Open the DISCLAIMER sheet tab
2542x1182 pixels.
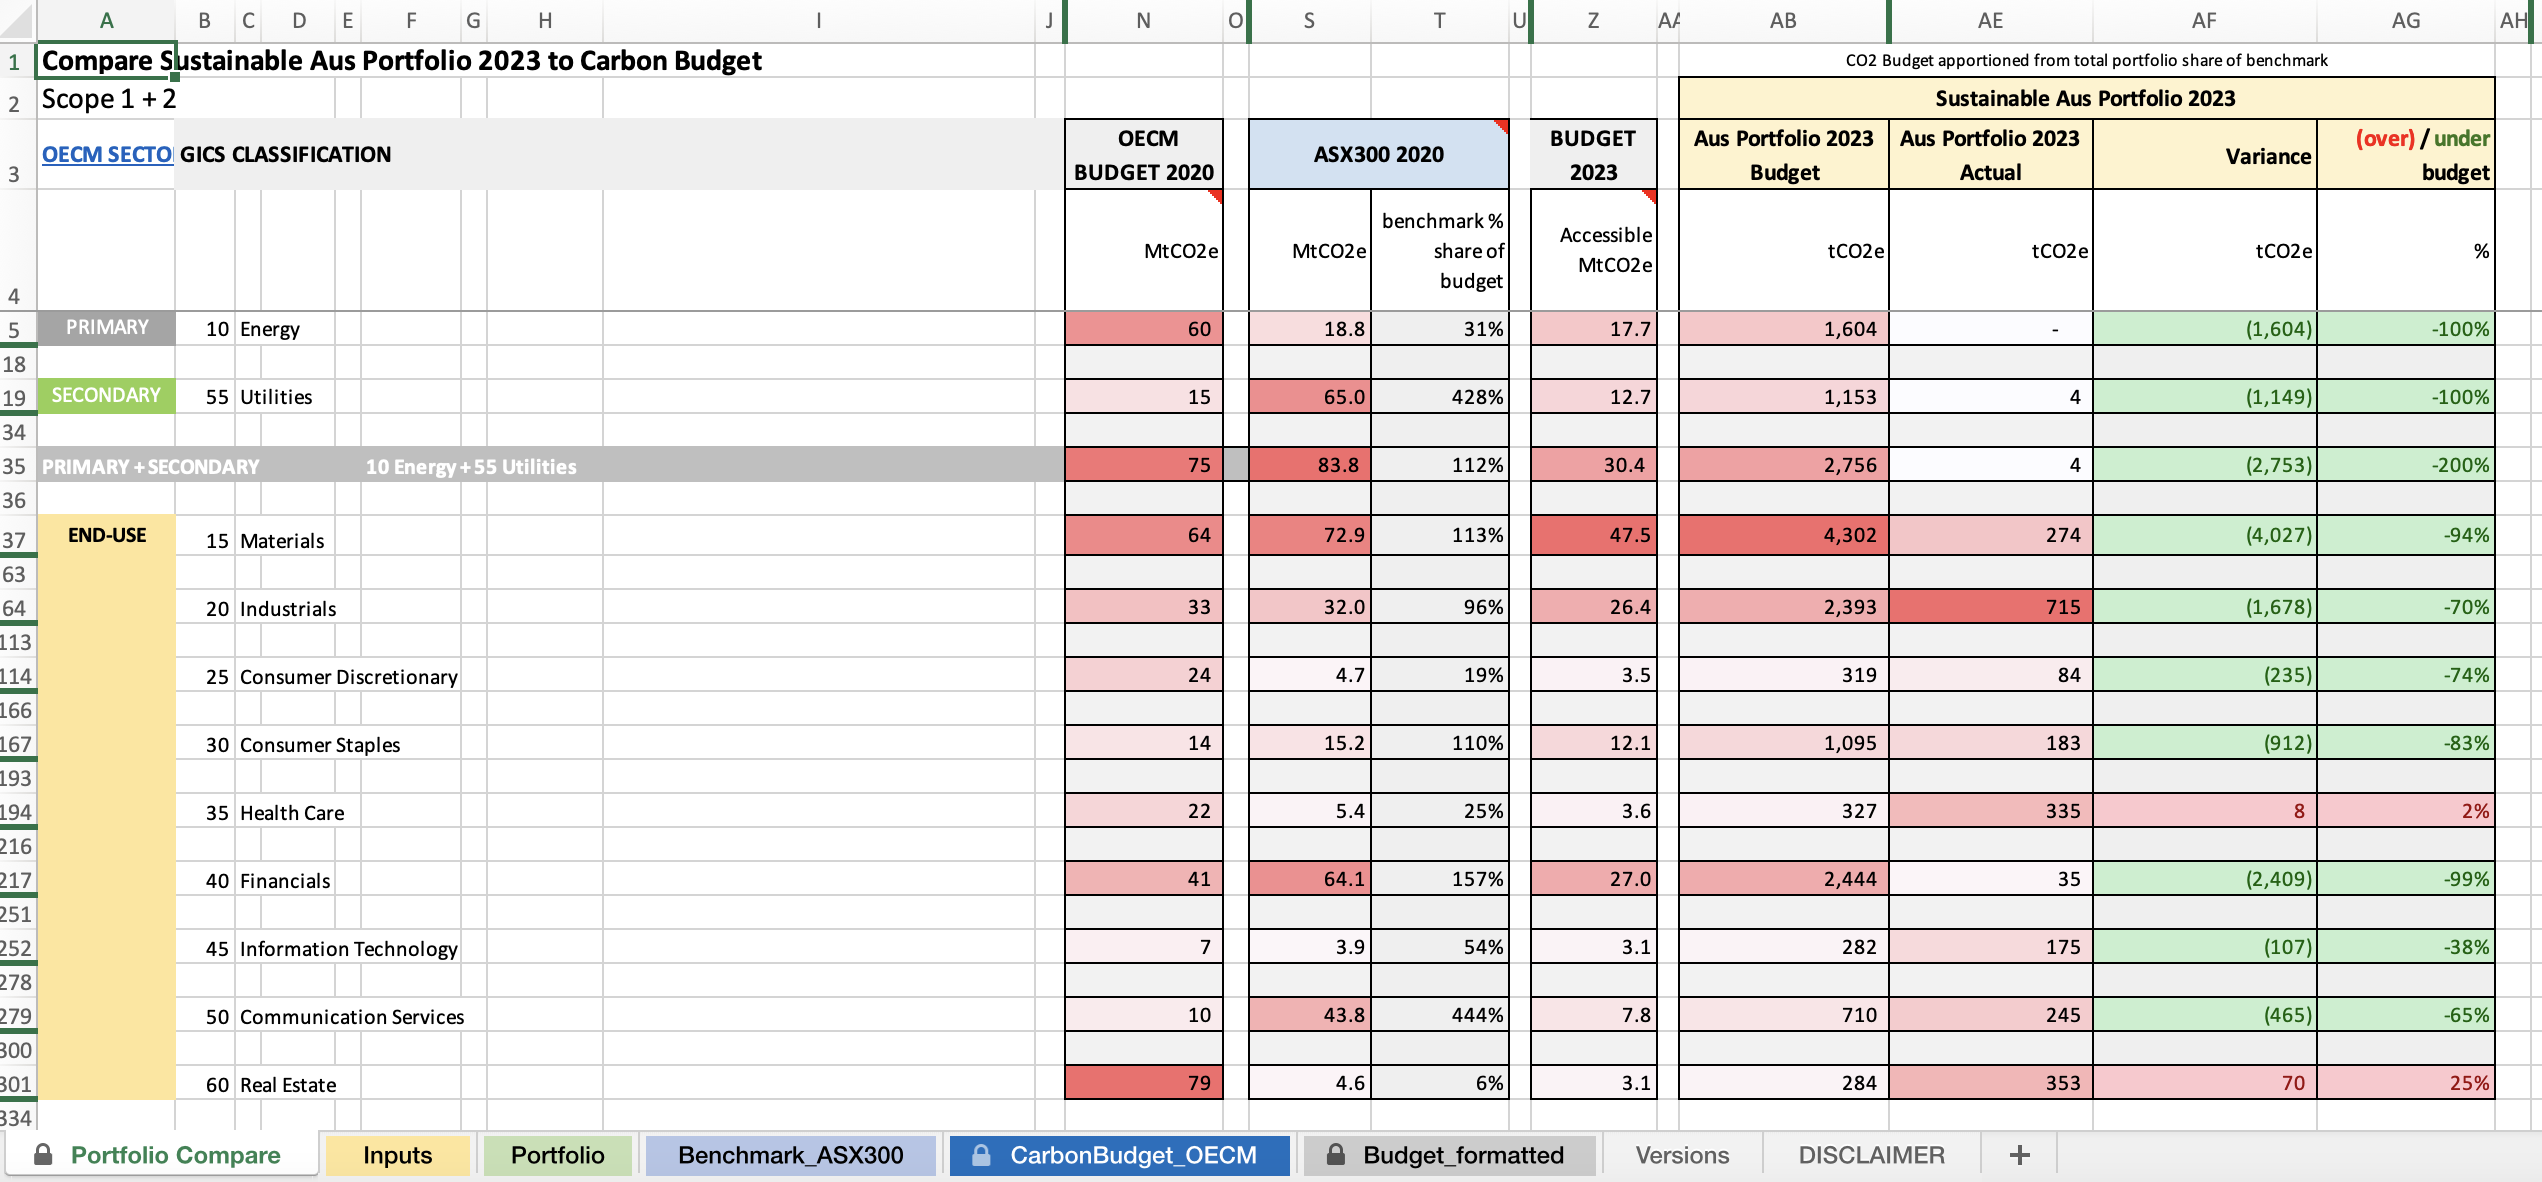point(1871,1155)
